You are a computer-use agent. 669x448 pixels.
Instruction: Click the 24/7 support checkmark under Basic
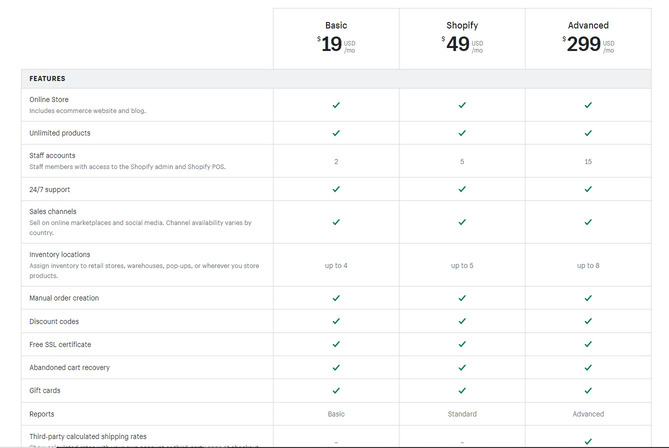point(336,189)
